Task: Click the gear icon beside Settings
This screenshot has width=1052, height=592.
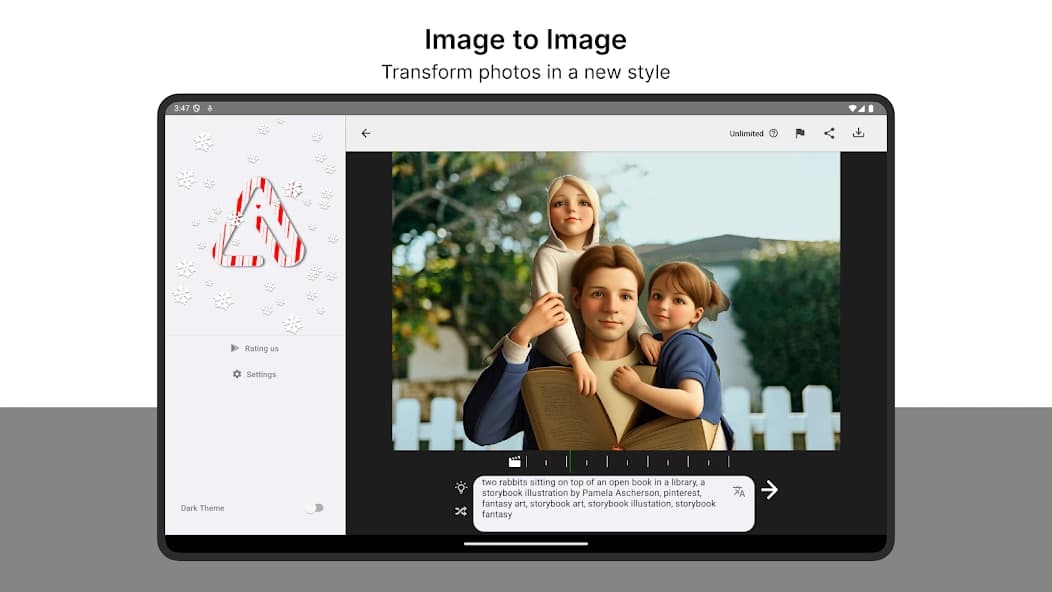Action: 237,374
